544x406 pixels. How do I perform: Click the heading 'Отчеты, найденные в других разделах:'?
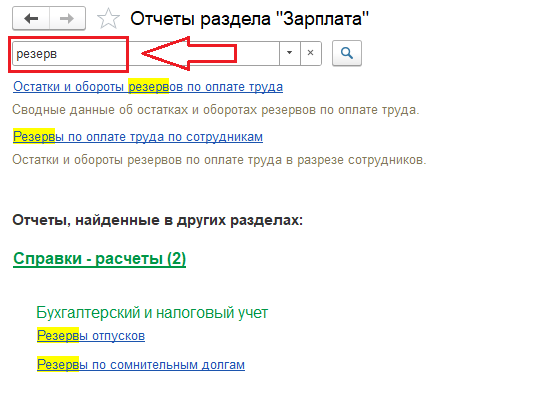click(158, 220)
